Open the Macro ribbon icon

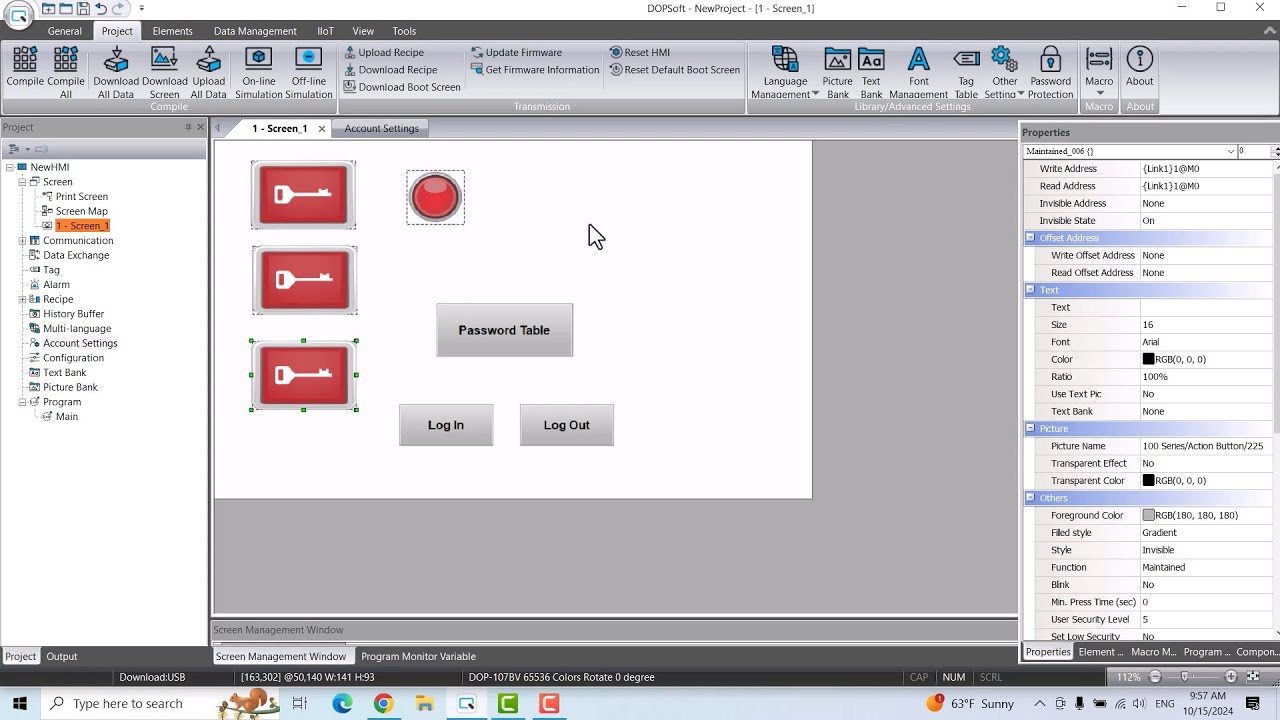[x=1099, y=70]
